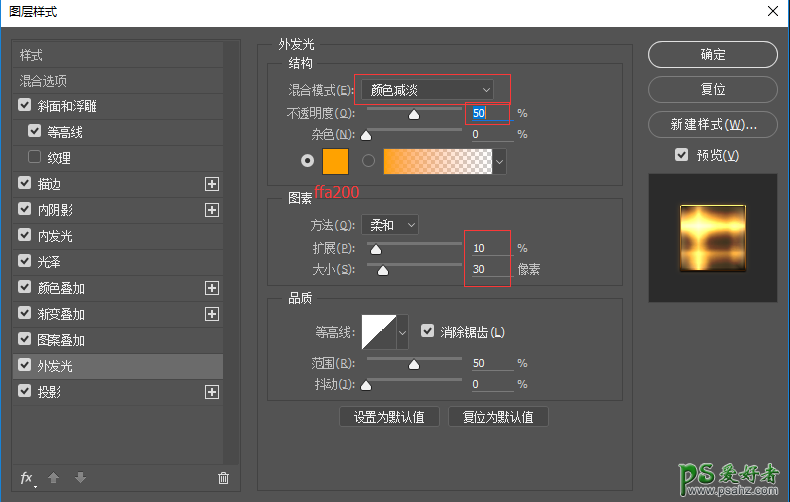Move effect up with the up arrow
The width and height of the screenshot is (790, 502).
coord(53,478)
